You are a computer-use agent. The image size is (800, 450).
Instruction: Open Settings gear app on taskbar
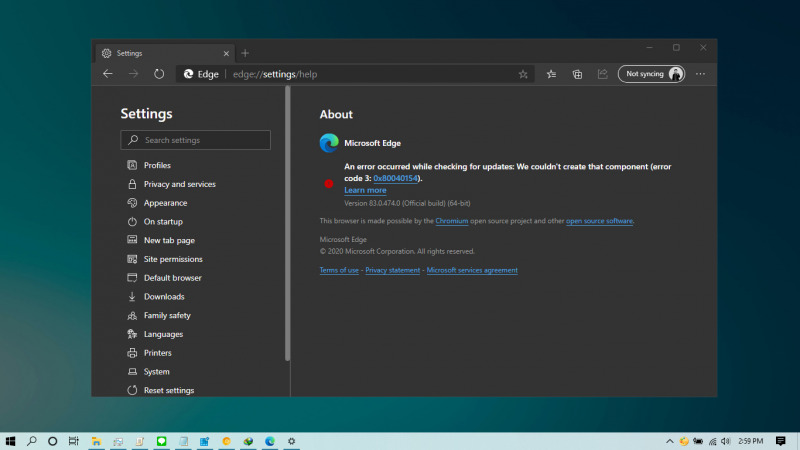point(291,441)
